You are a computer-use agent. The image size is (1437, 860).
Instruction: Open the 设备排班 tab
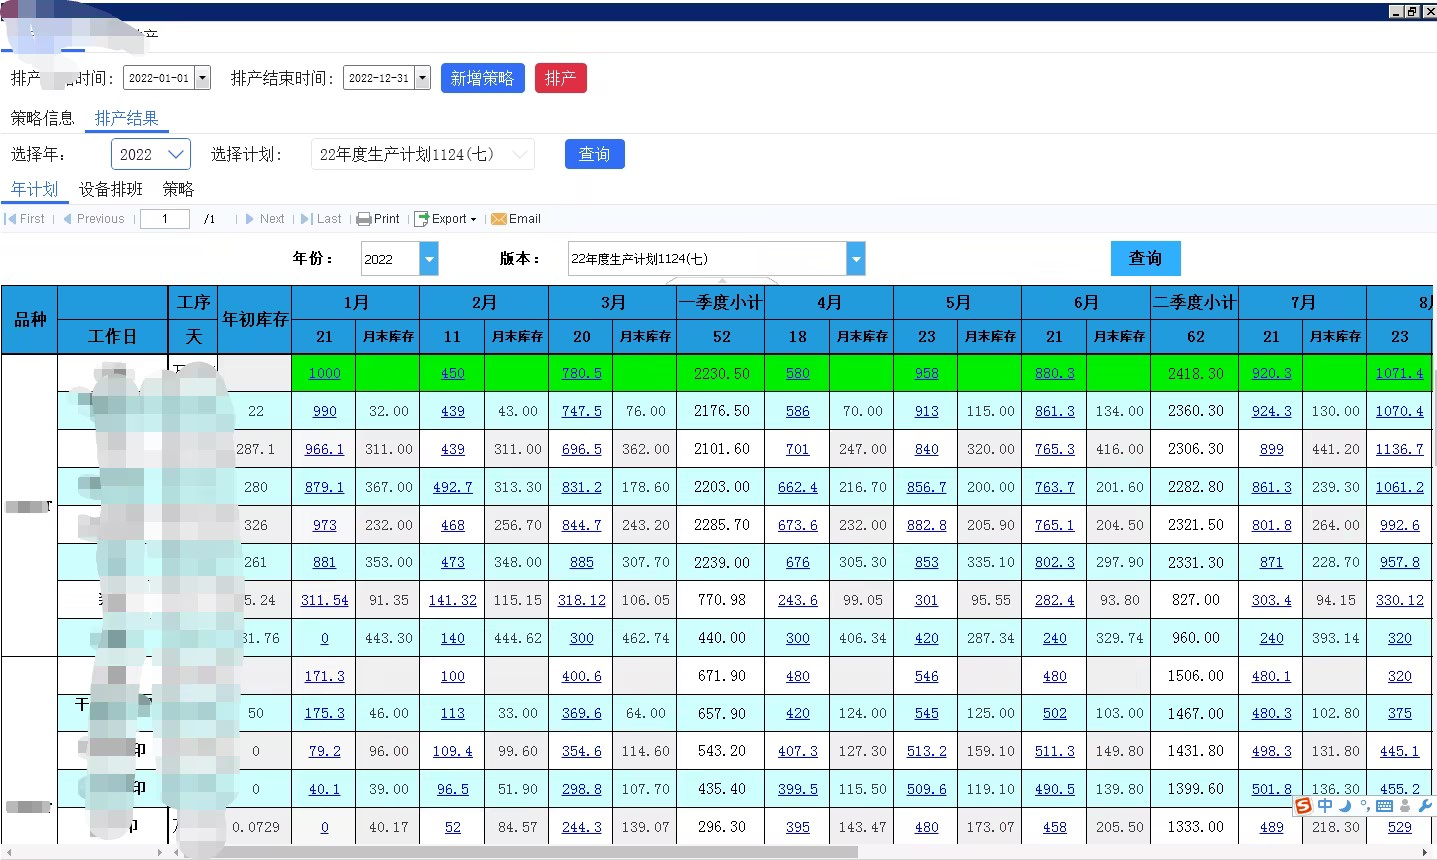point(111,189)
